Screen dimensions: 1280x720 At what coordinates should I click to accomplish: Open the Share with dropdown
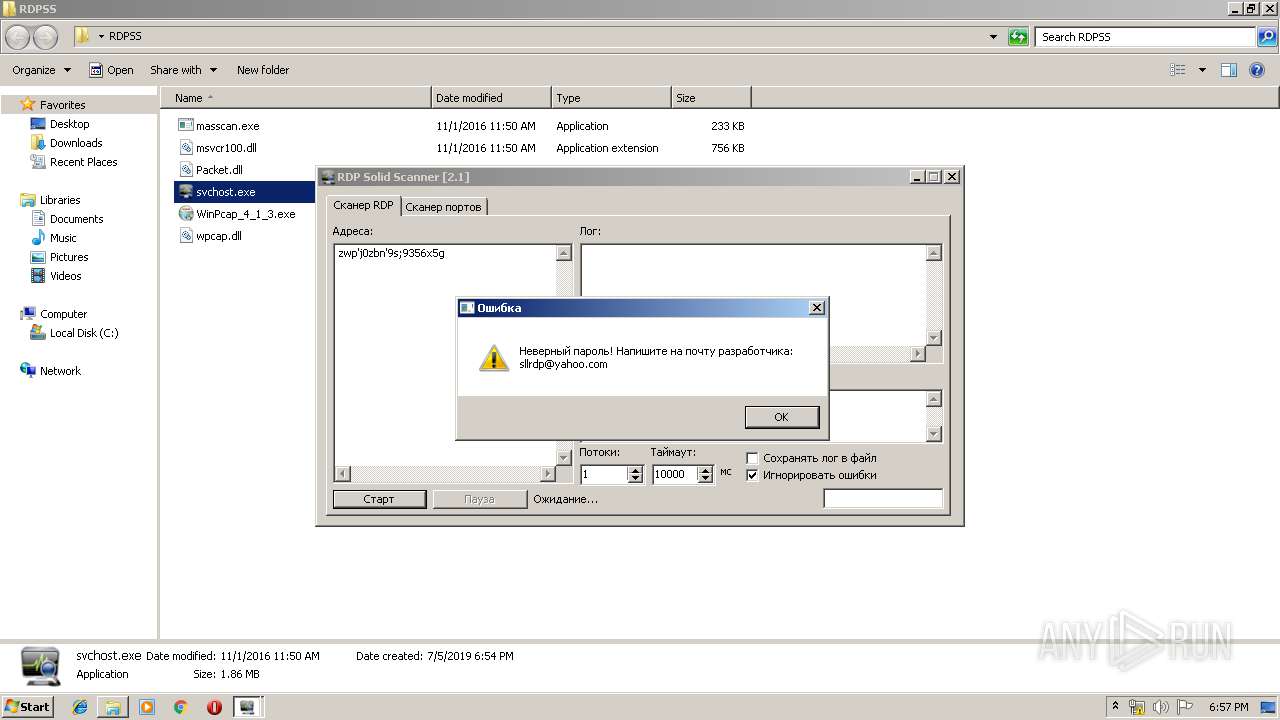tap(183, 70)
